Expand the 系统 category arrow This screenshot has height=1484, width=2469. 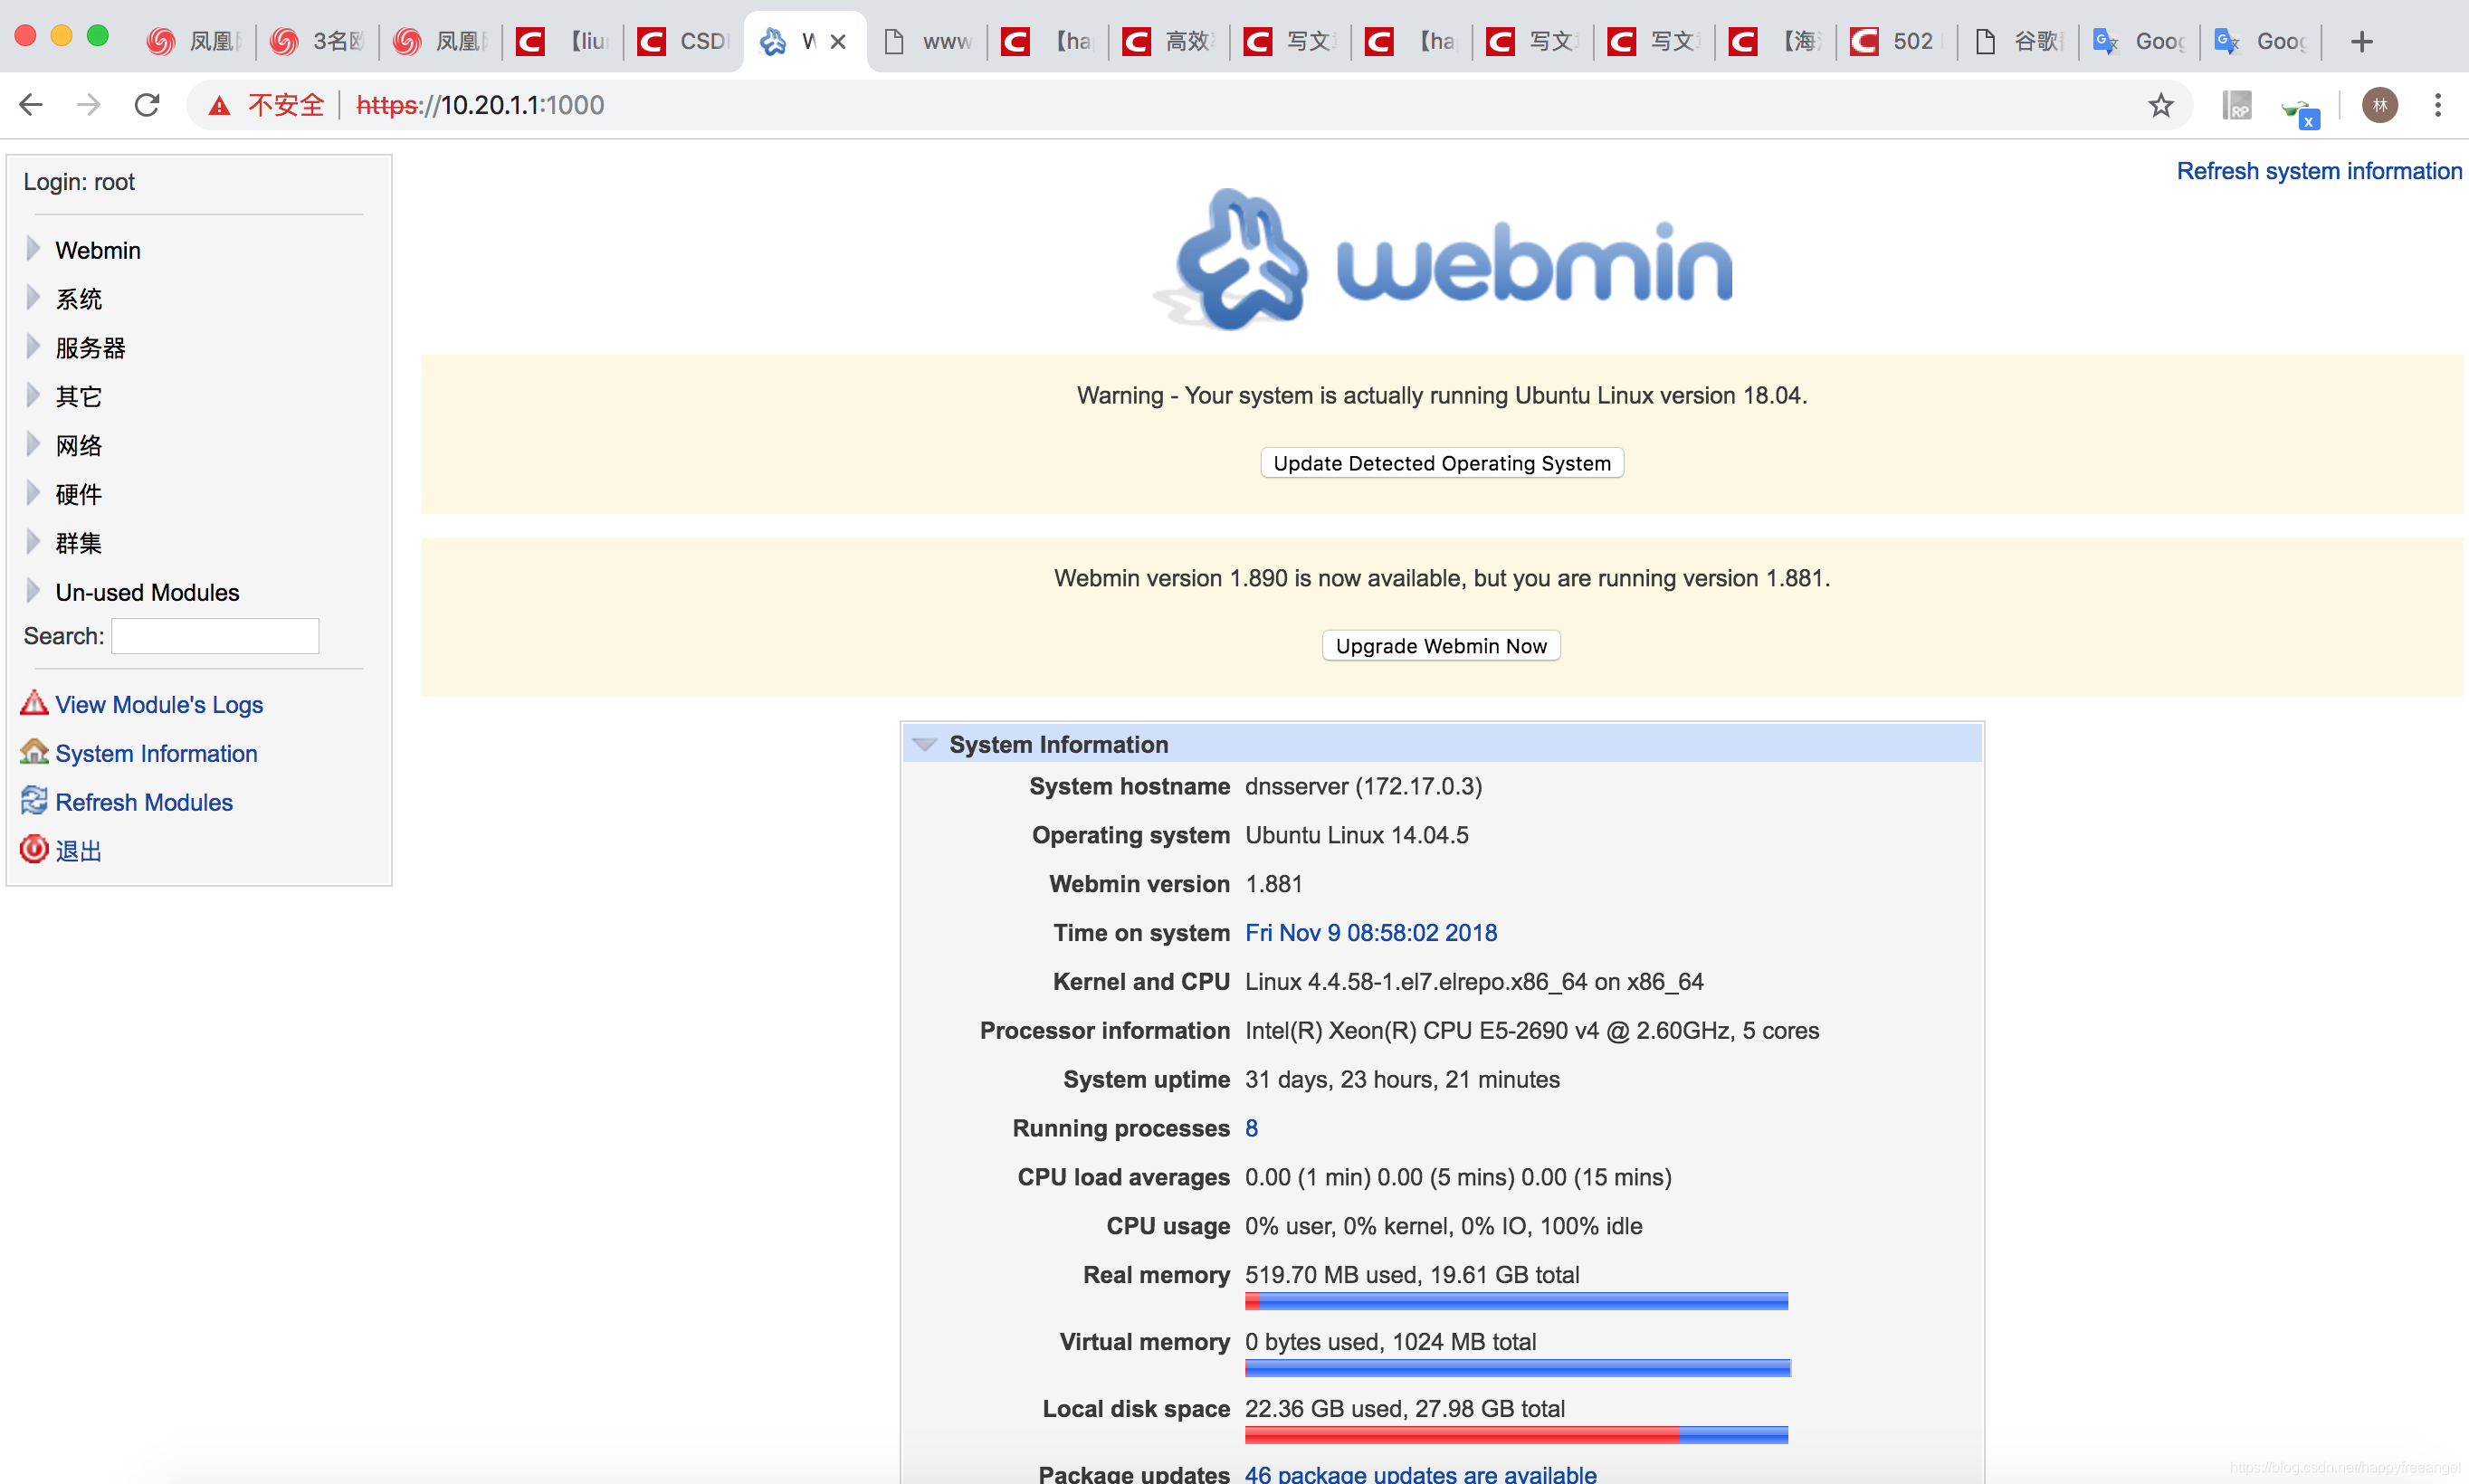tap(33, 298)
